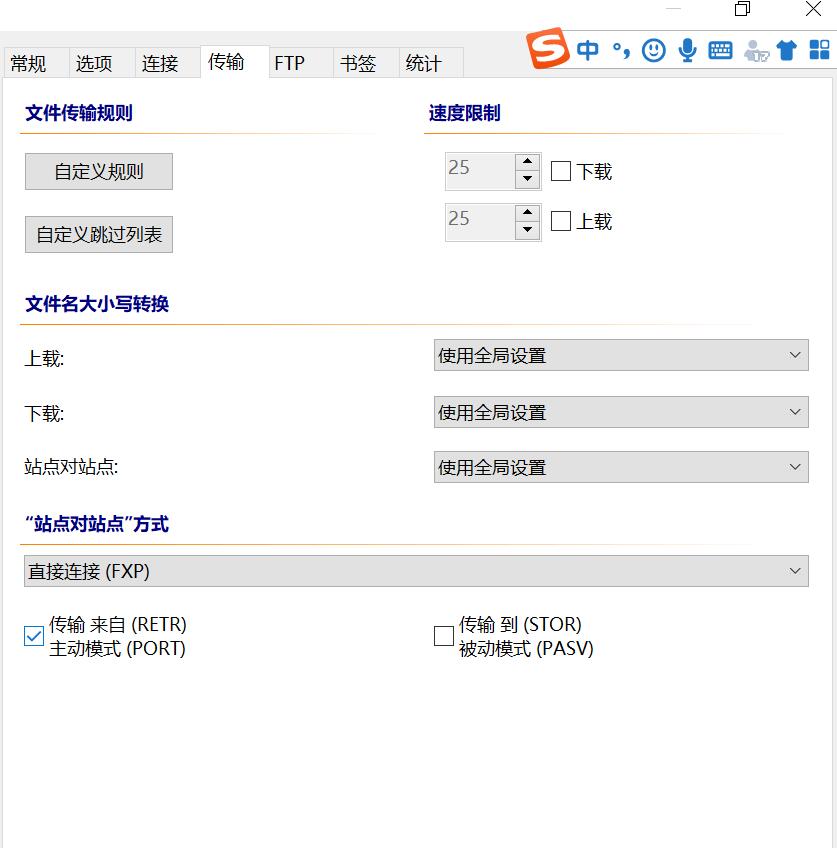Enable the 下载 speed limit checkbox
837x848 pixels.
pos(561,171)
